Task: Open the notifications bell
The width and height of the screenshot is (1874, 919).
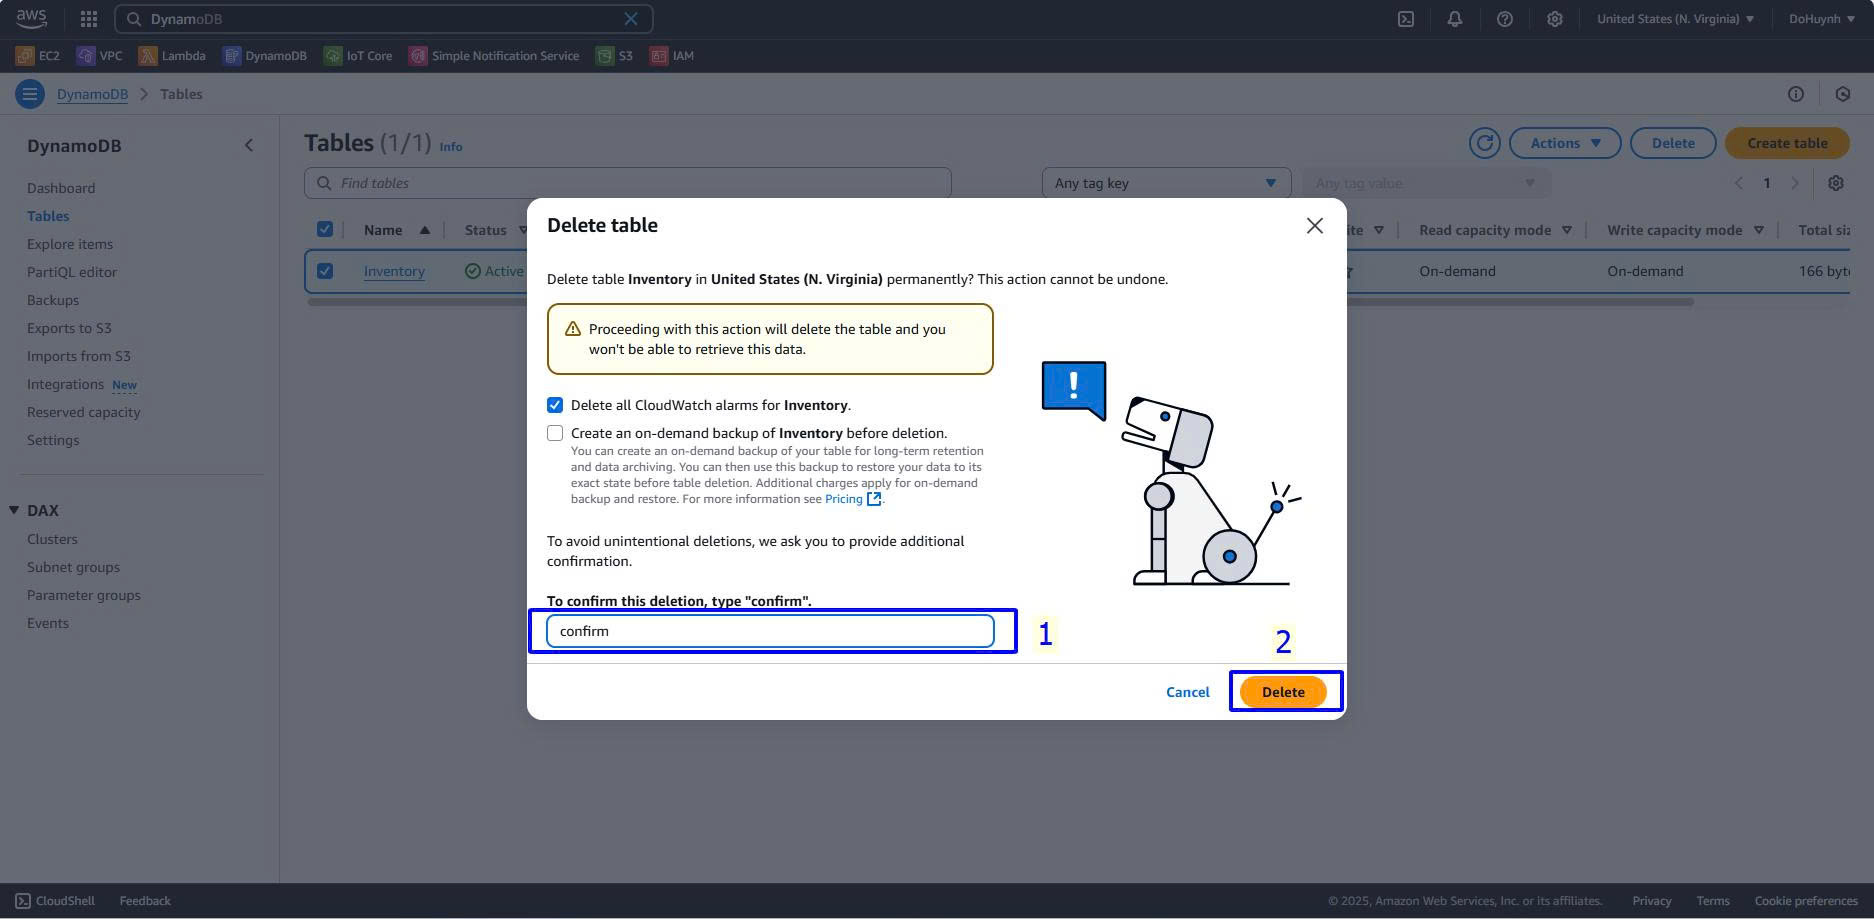Action: click(1455, 19)
